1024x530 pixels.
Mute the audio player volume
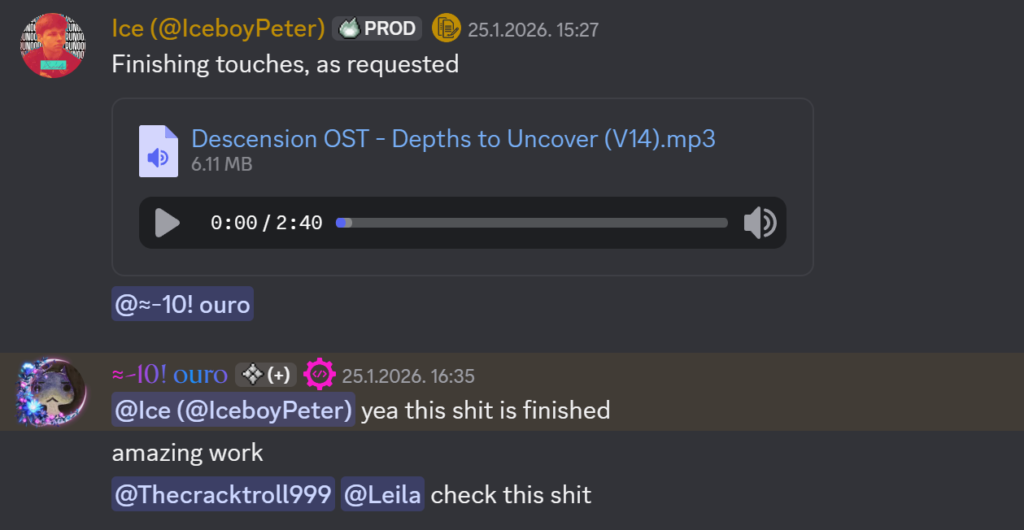[x=759, y=223]
